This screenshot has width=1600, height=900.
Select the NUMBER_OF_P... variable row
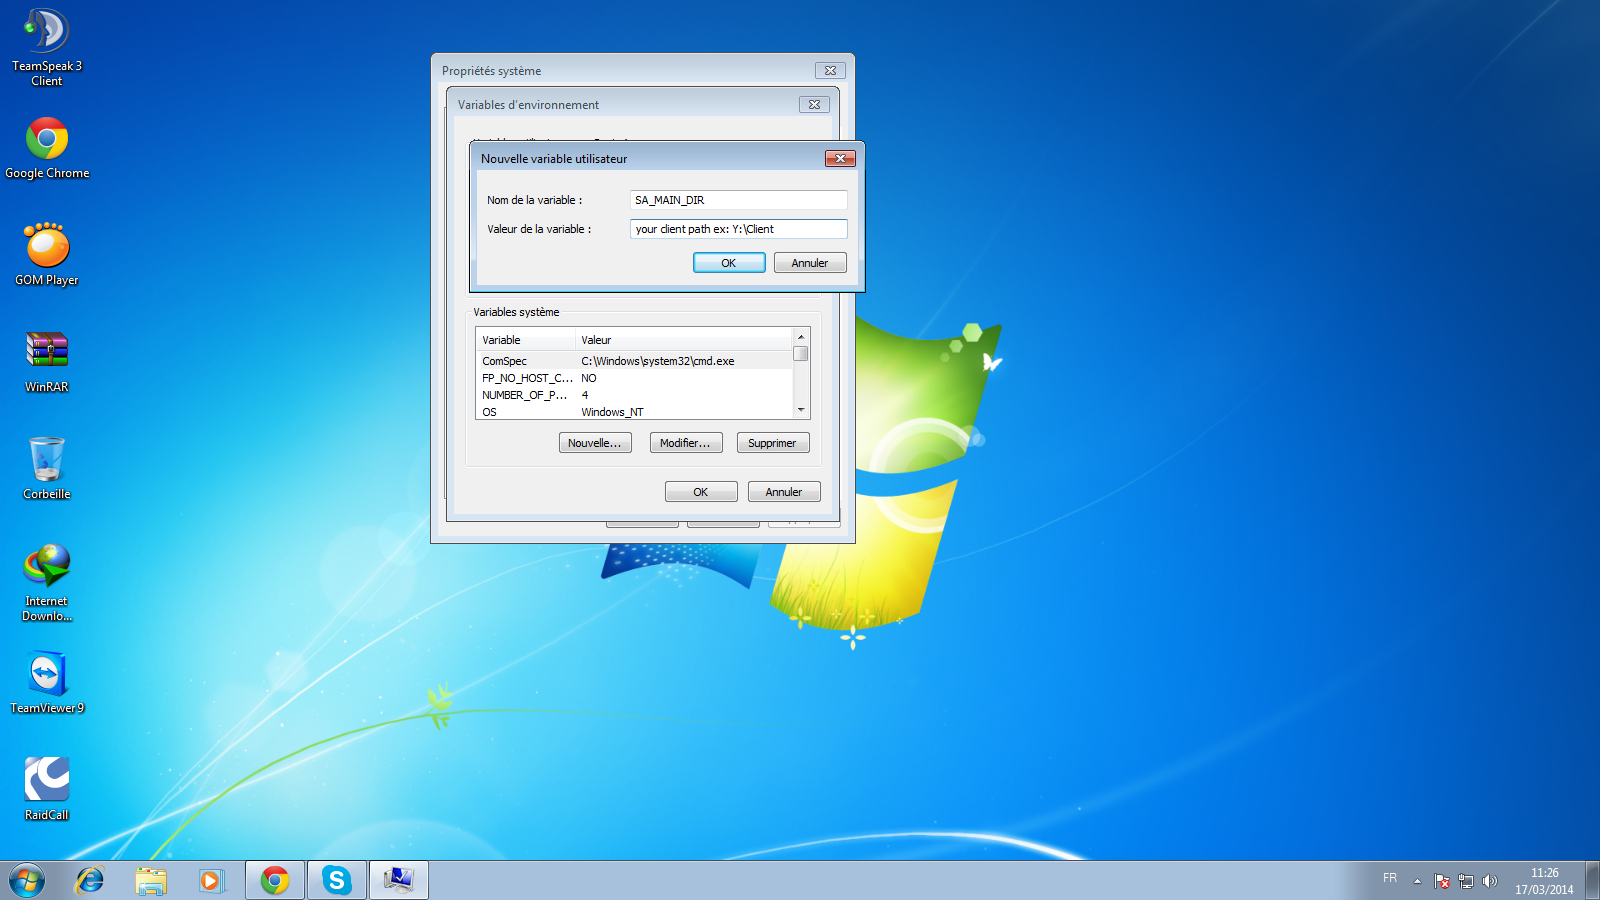(x=634, y=395)
